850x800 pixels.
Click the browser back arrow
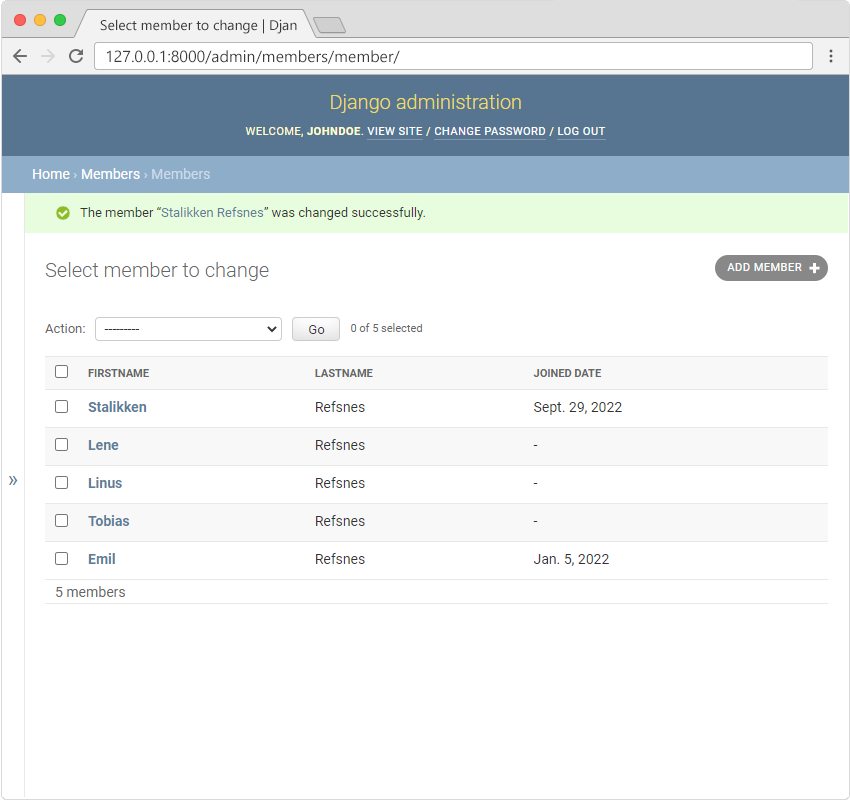point(20,56)
